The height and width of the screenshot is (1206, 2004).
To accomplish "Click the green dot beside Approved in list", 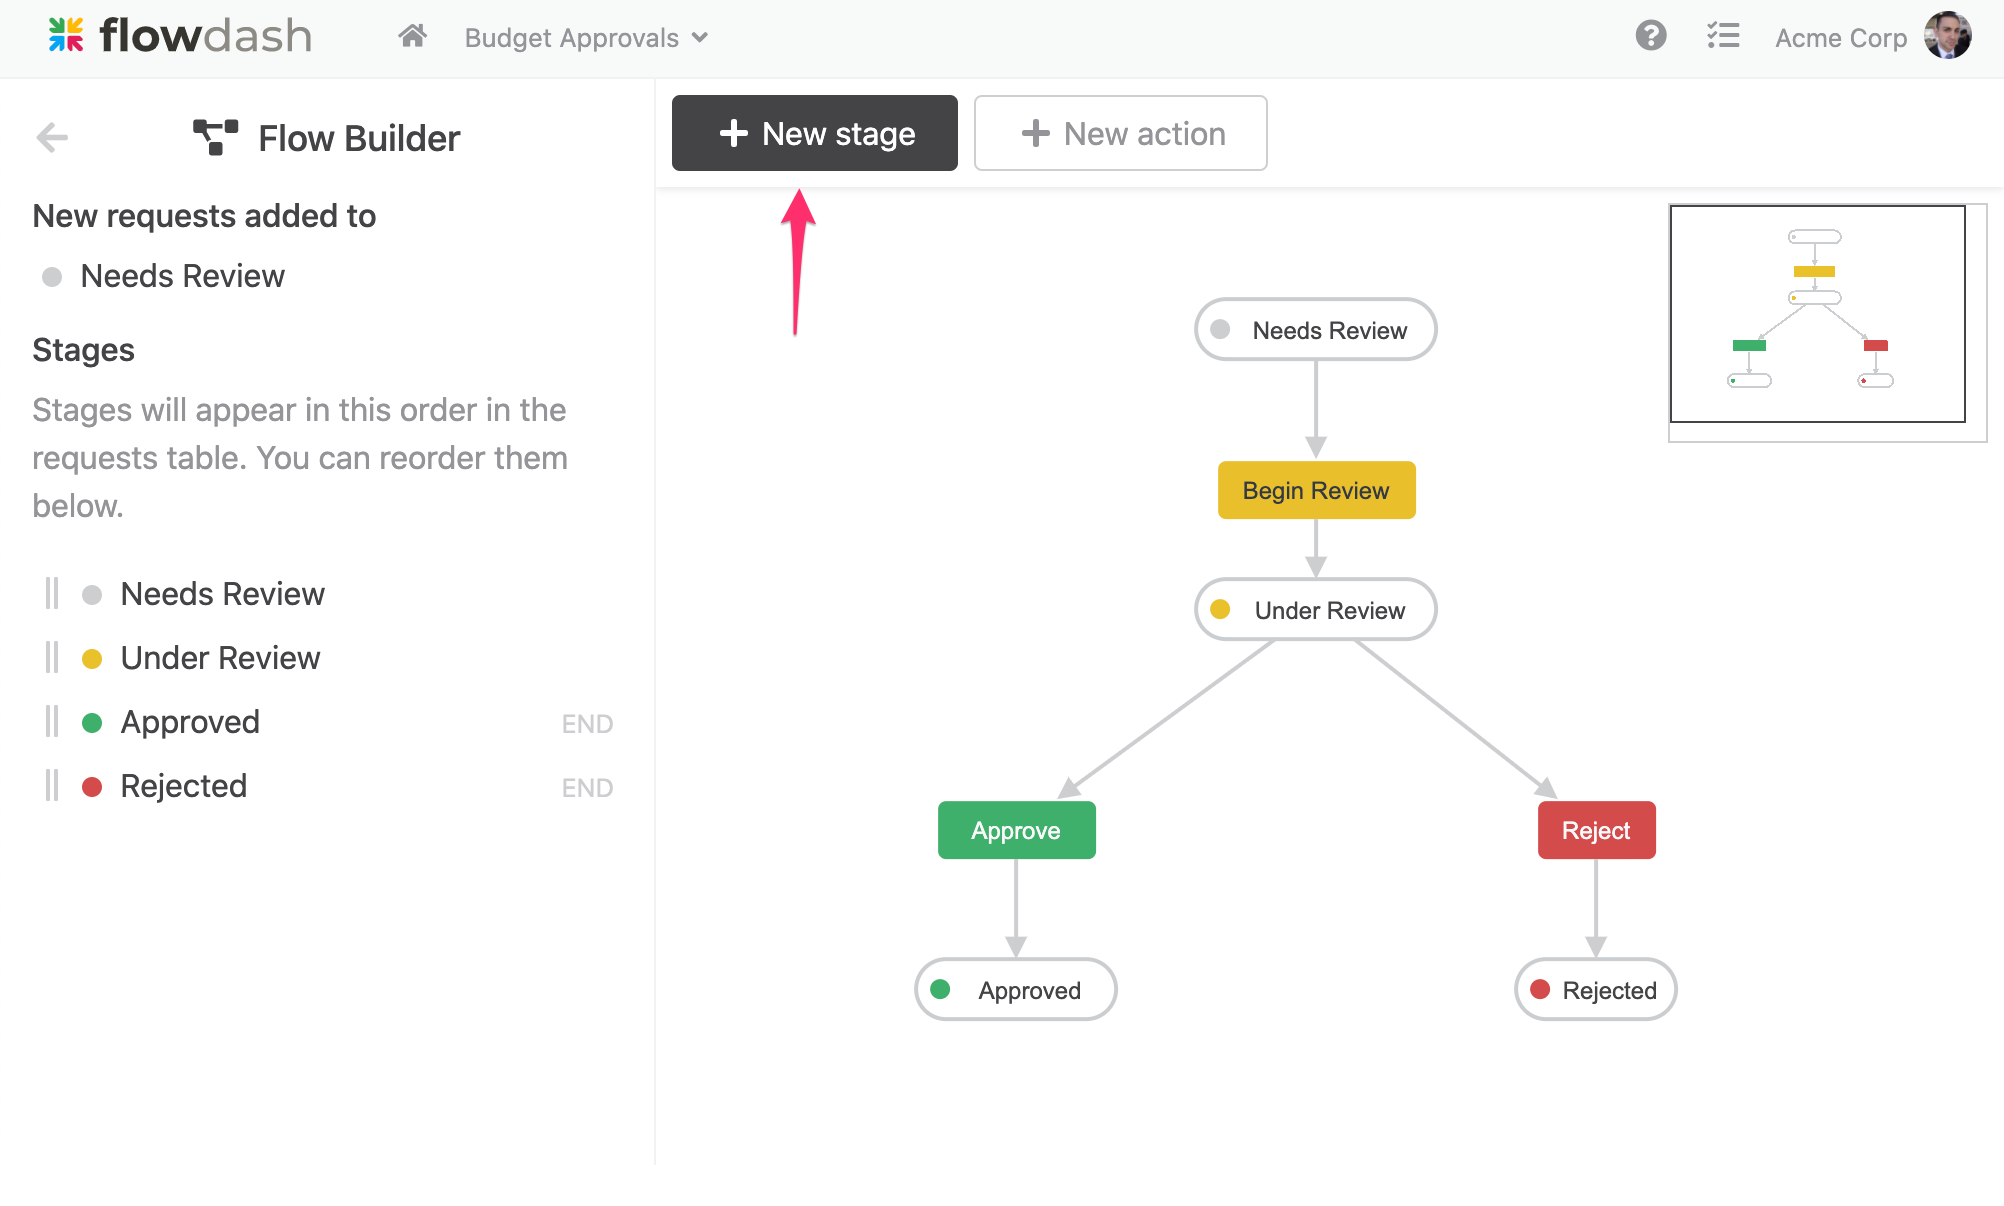I will 92,723.
